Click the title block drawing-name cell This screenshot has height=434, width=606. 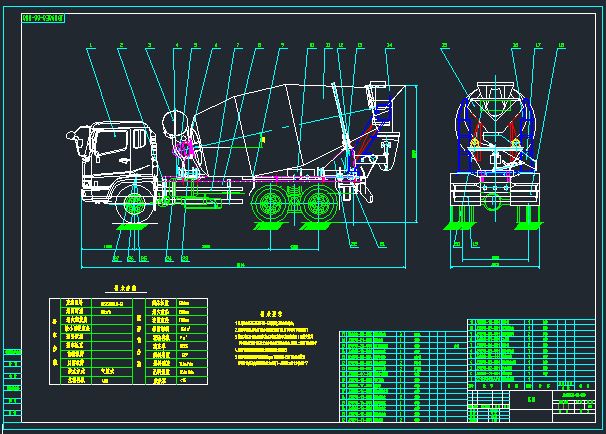[x=531, y=400]
